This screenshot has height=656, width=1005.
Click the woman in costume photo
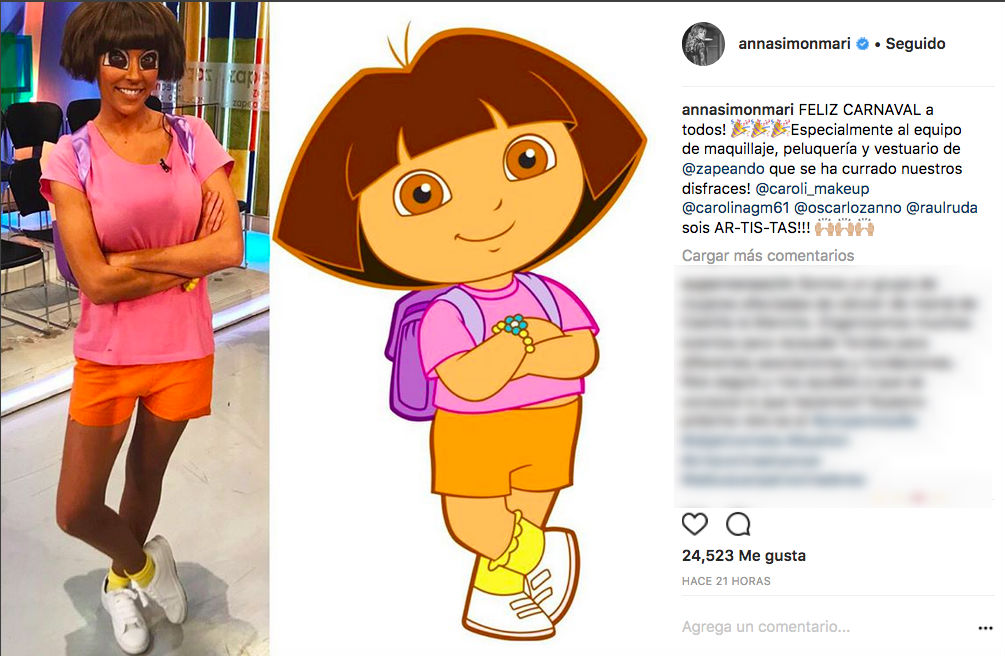[x=135, y=328]
